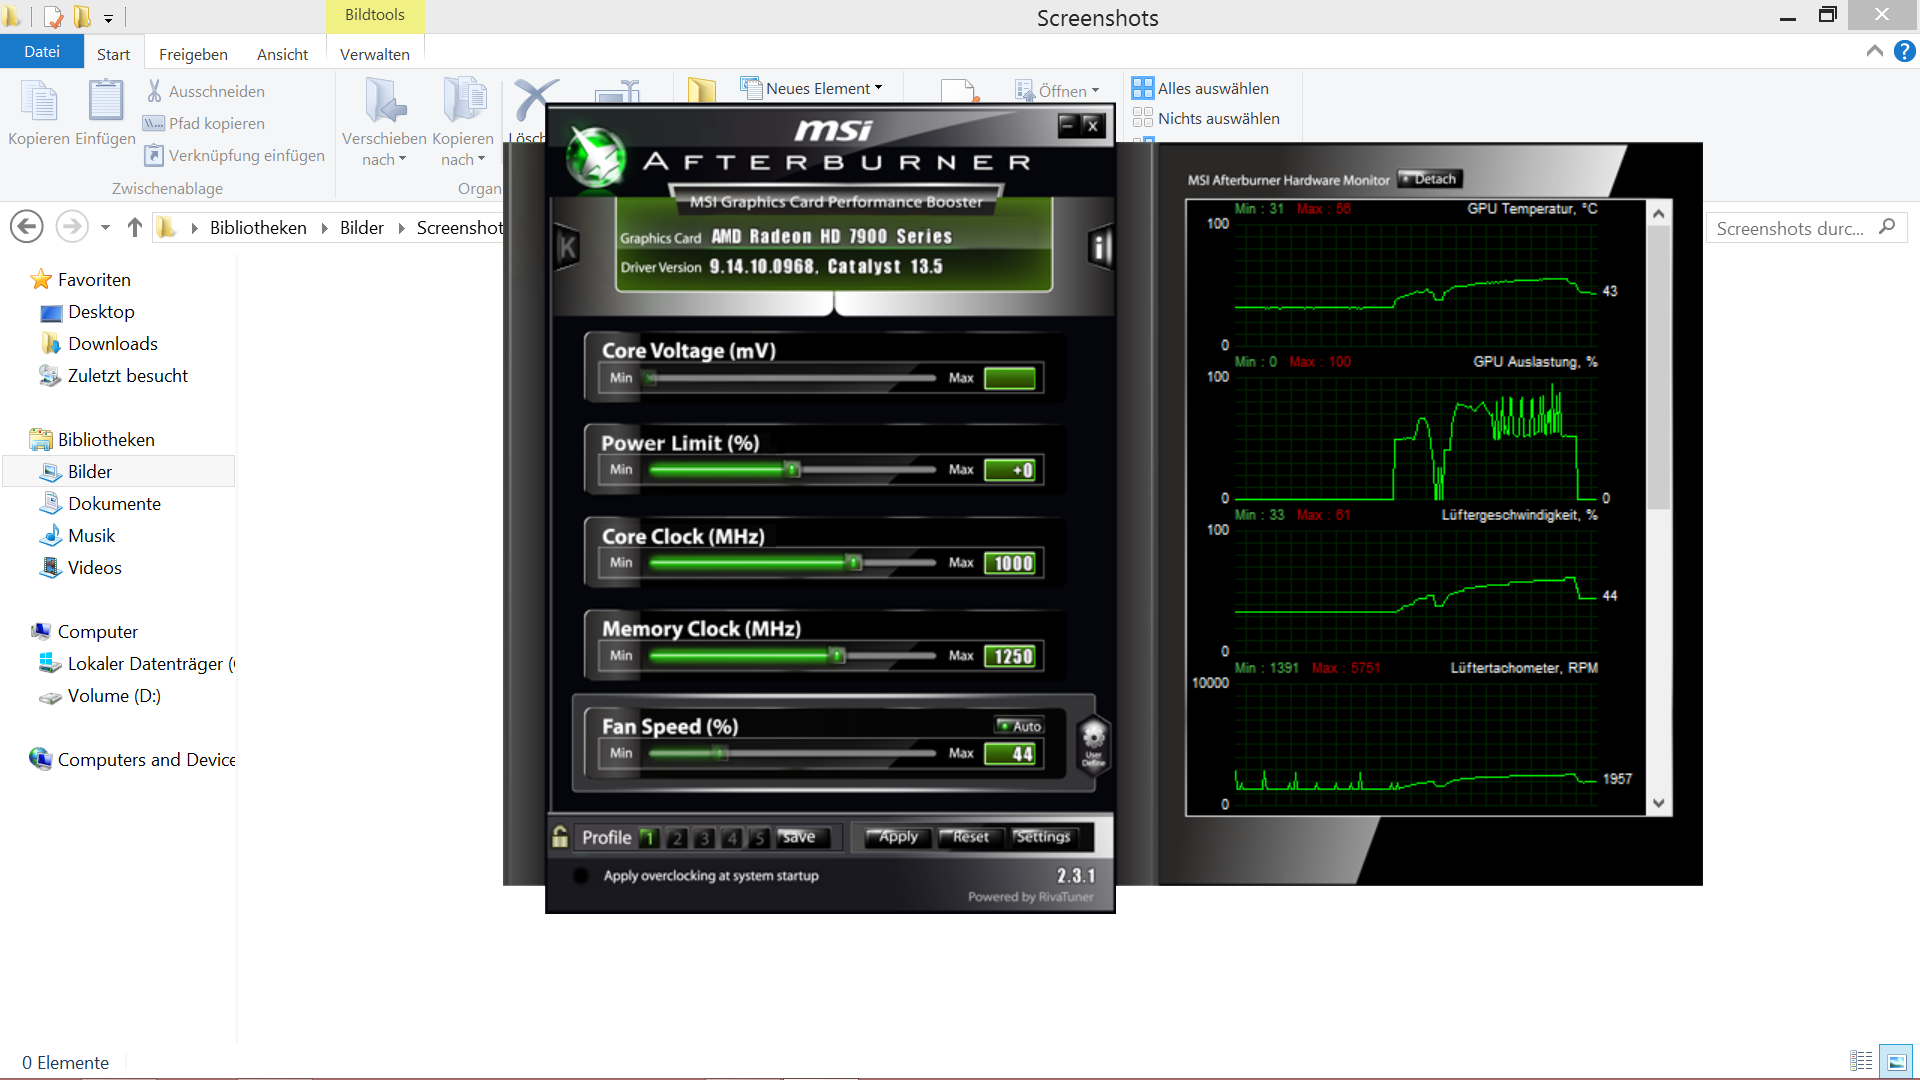Collapse the Explorer ribbon with the chevron
The height and width of the screenshot is (1080, 1920).
click(1874, 52)
